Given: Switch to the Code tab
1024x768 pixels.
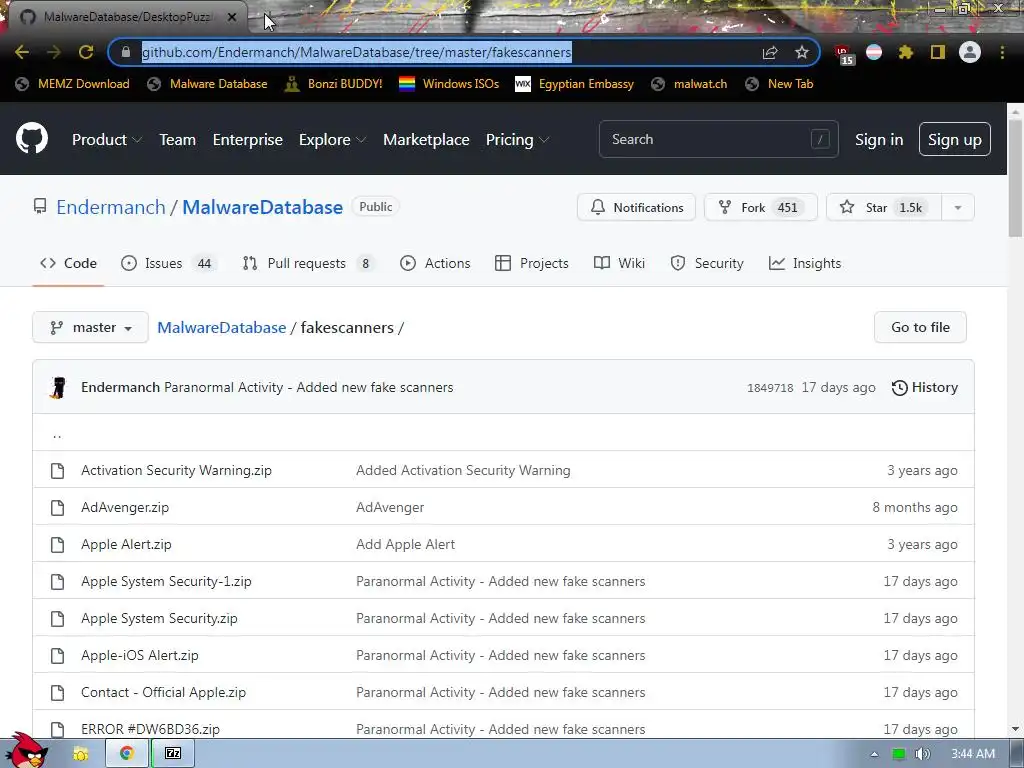Looking at the screenshot, I should (x=68, y=263).
